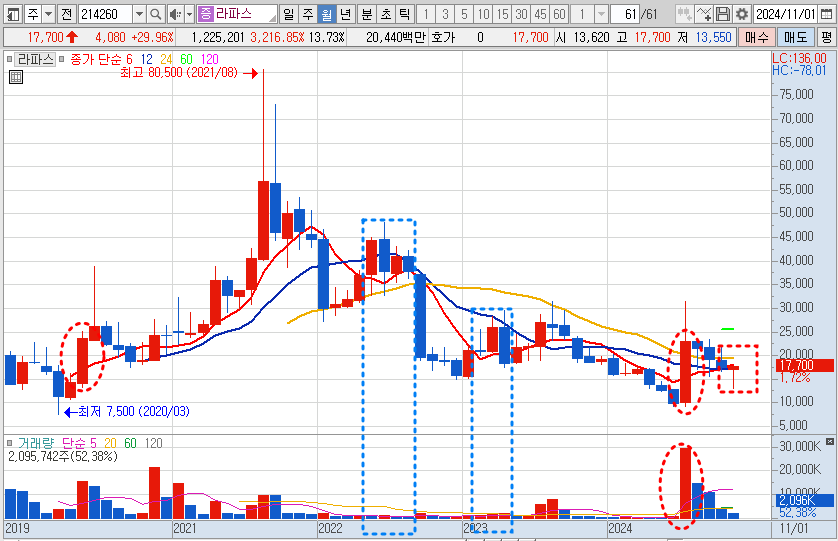838x541 pixels.
Task: Click the small square marker before 거래량 legend
Action: (x=10, y=443)
